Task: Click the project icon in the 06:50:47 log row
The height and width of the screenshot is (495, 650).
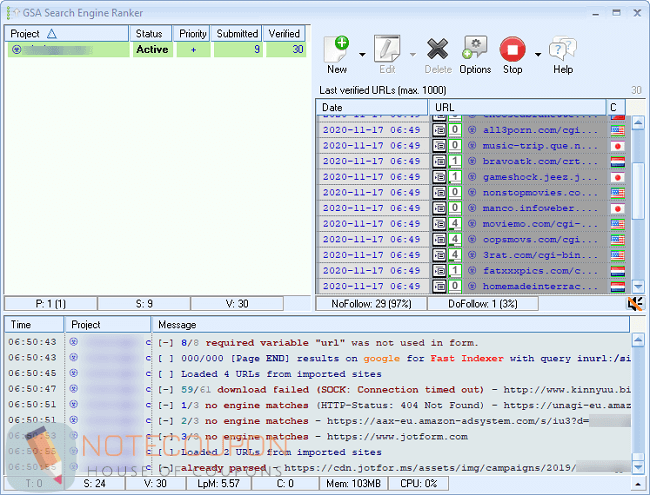Action: click(x=74, y=388)
